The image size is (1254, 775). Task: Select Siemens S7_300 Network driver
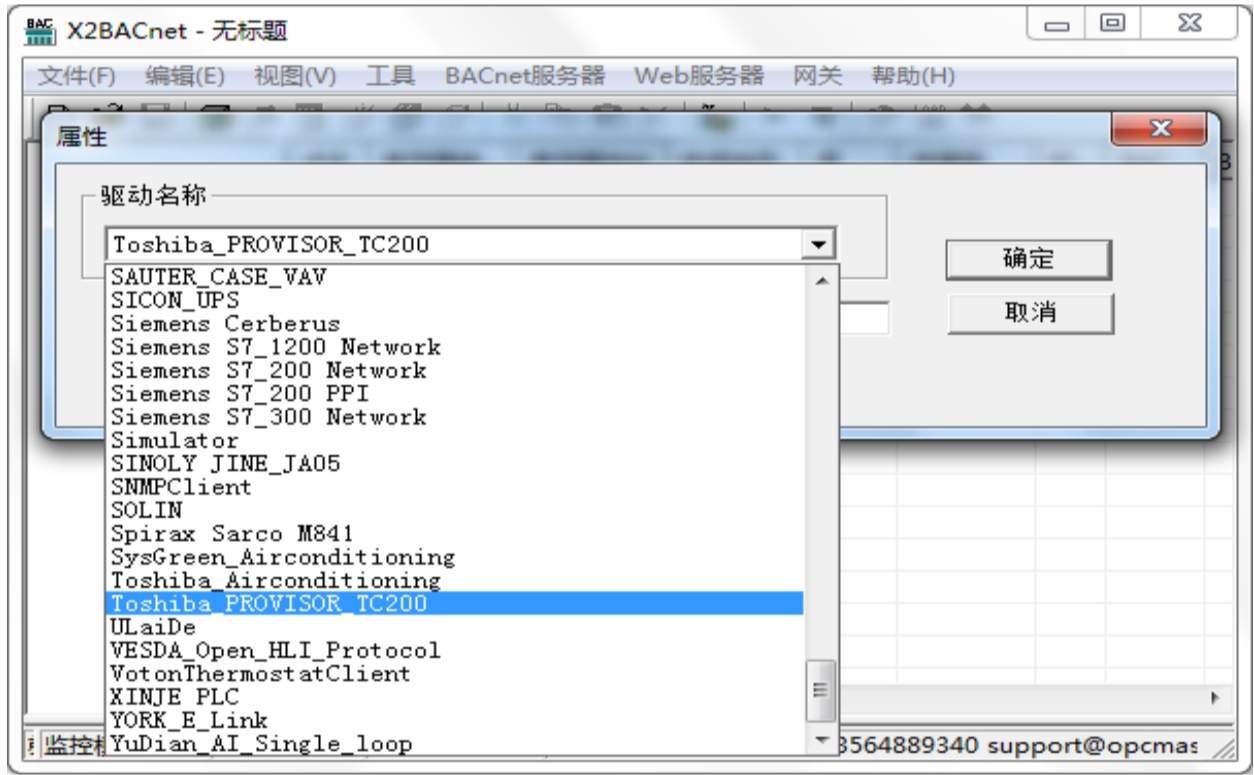click(x=453, y=416)
